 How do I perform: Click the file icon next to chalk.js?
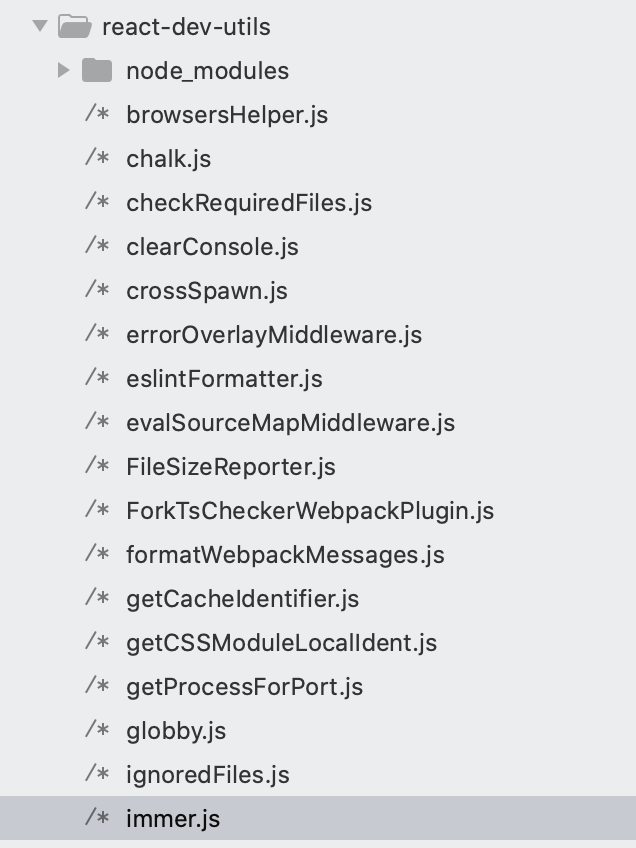97,158
